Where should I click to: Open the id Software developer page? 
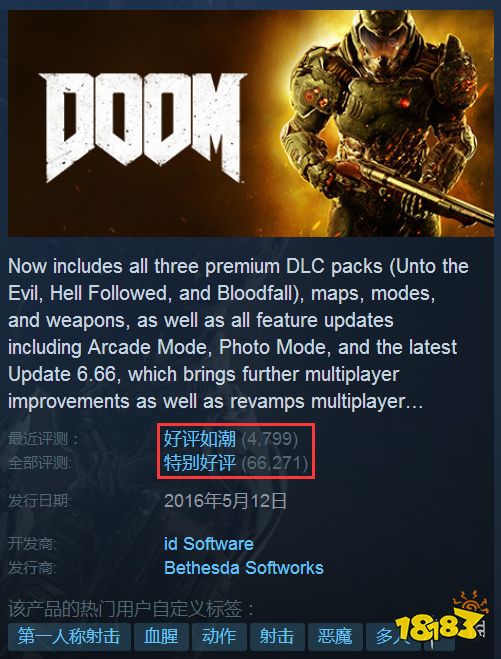point(208,543)
